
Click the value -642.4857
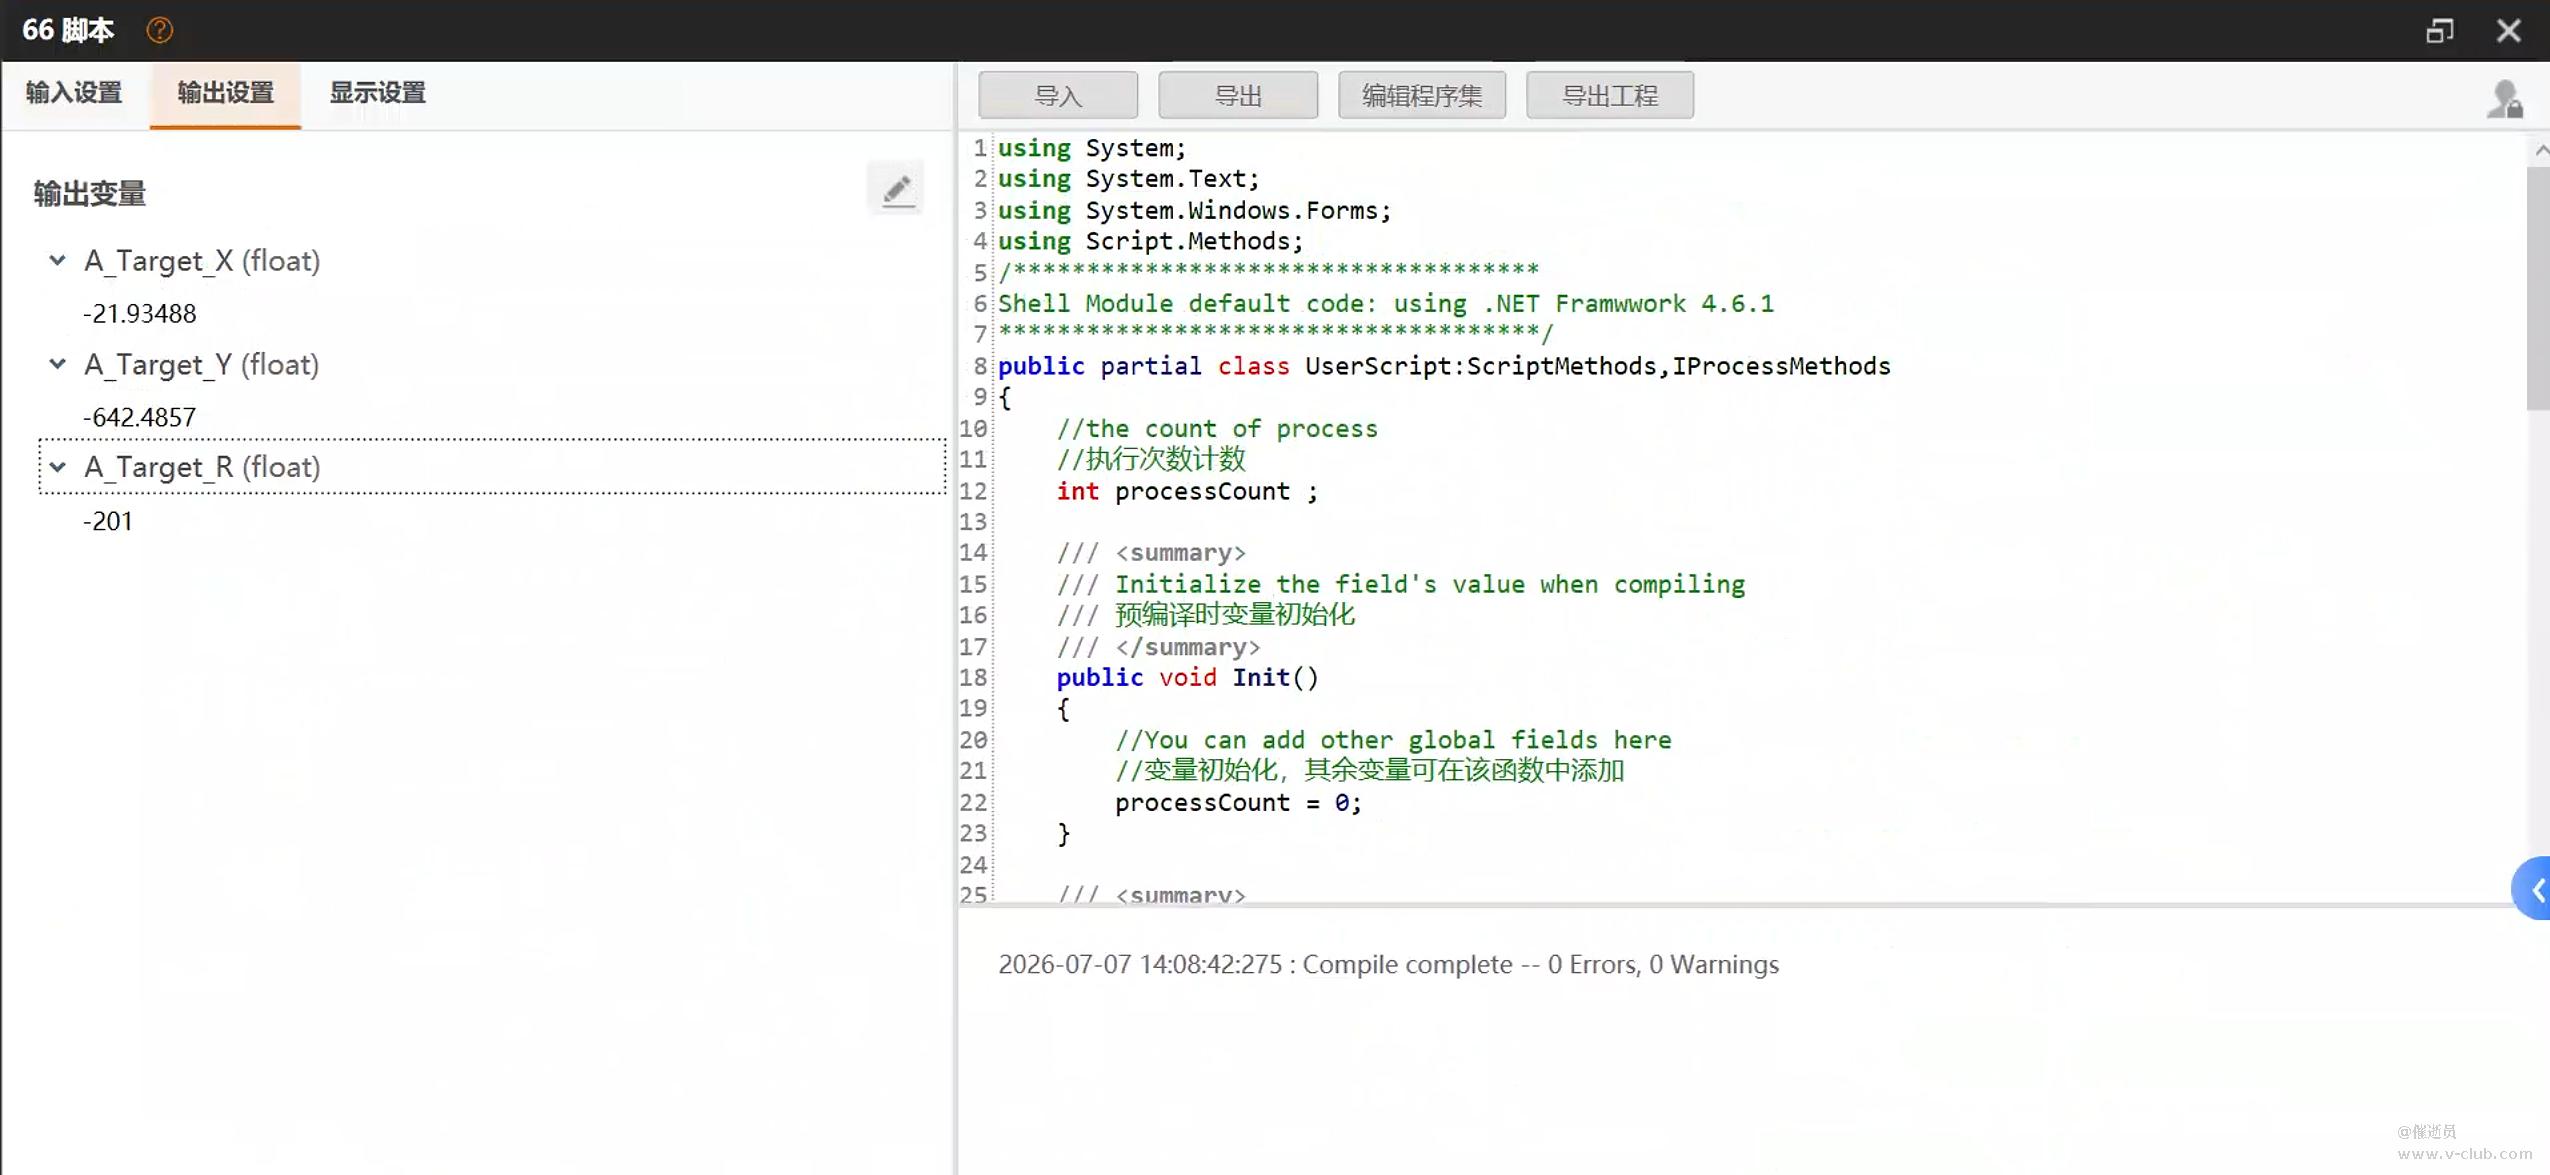139,417
